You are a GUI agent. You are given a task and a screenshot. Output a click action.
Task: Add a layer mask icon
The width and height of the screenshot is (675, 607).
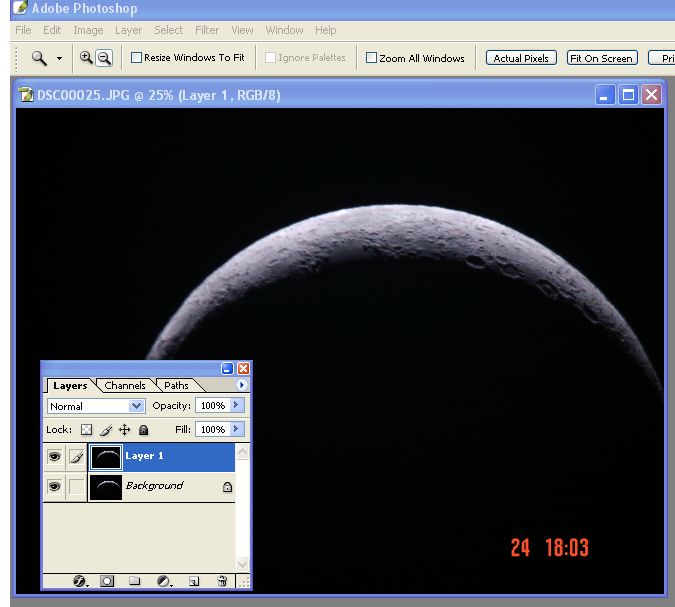[x=107, y=582]
